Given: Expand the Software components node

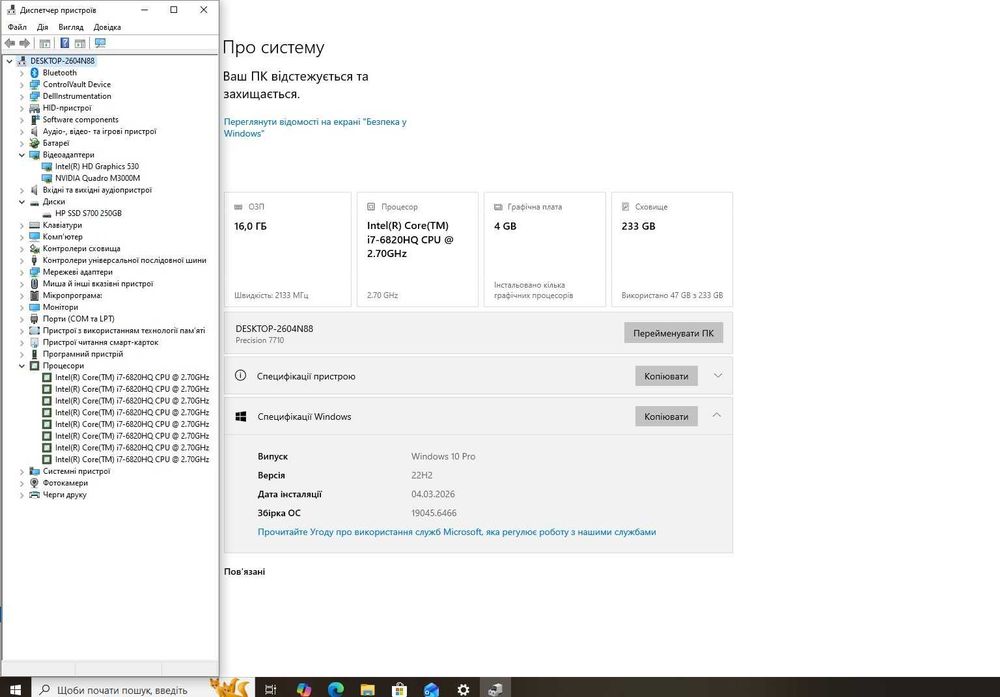Looking at the screenshot, I should (x=22, y=120).
